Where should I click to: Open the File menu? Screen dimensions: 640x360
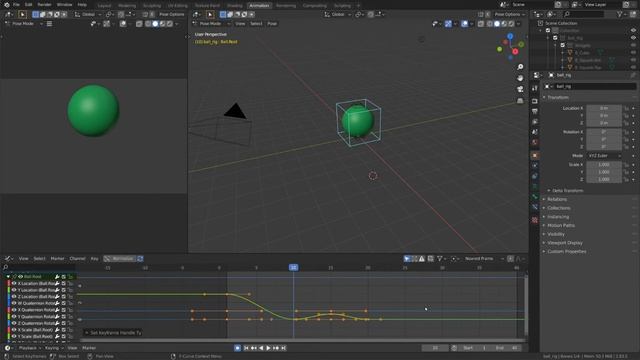point(16,4)
